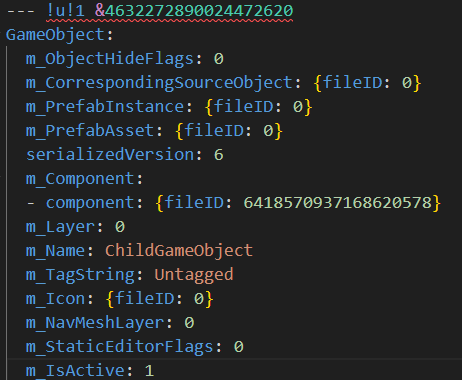Viewport: 462px width, 380px height.
Task: Click the word component in list entry
Action: (x=90, y=203)
